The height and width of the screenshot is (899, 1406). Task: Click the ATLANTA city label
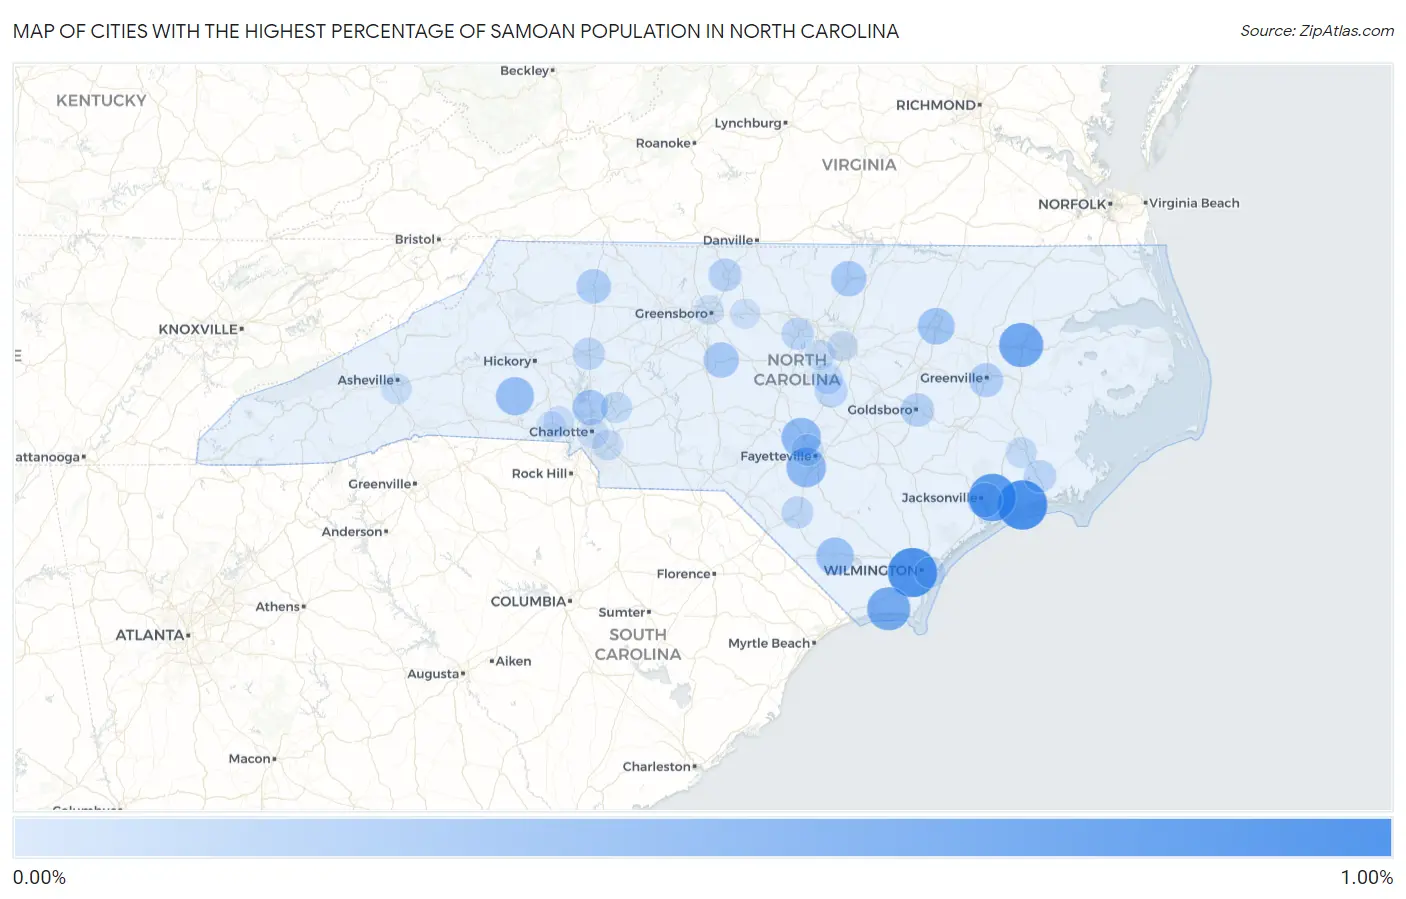(150, 635)
